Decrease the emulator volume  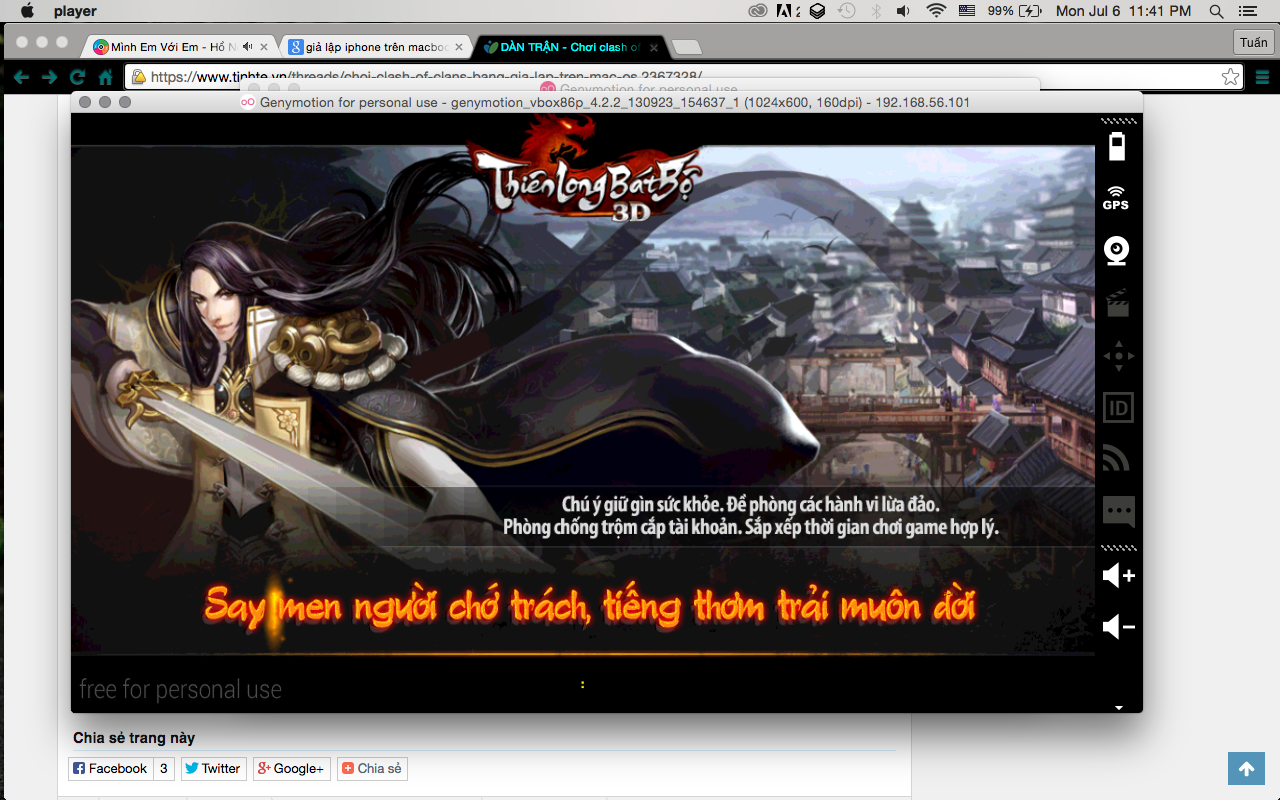[1118, 627]
